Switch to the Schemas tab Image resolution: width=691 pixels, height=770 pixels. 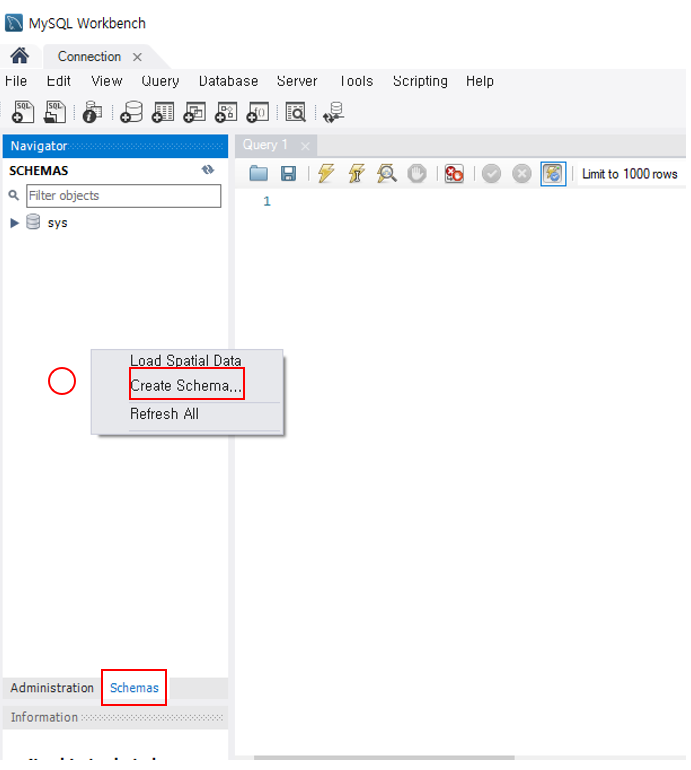tap(134, 688)
